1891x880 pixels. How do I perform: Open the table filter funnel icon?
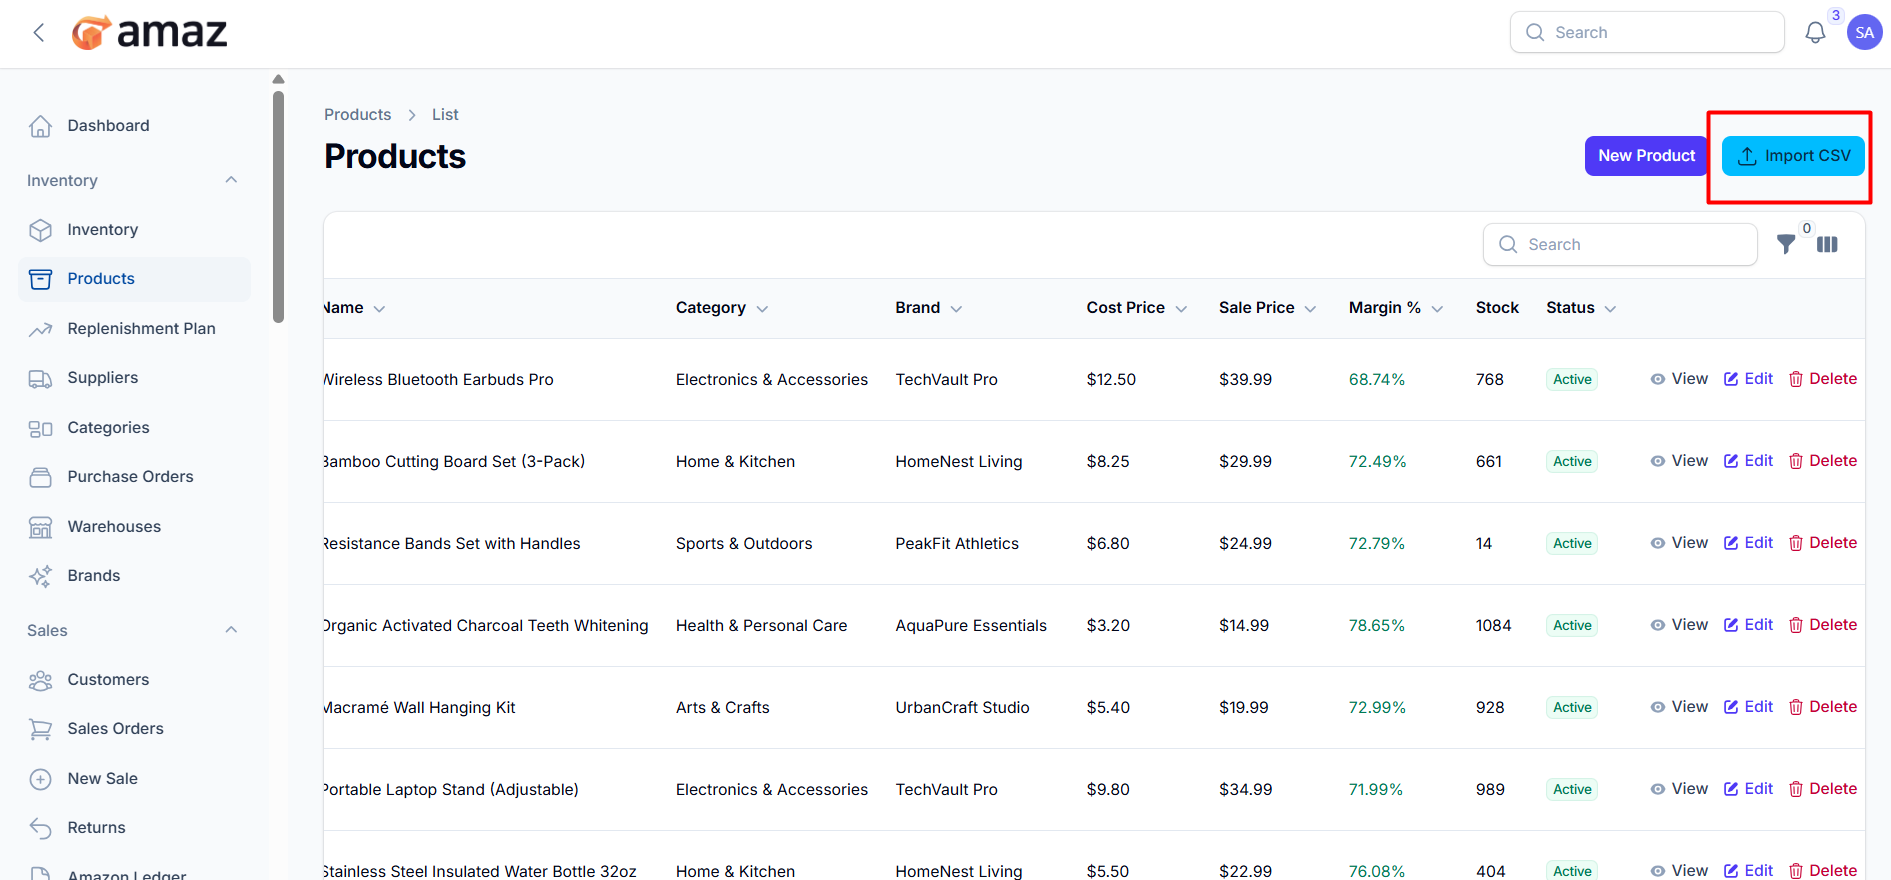[1786, 244]
